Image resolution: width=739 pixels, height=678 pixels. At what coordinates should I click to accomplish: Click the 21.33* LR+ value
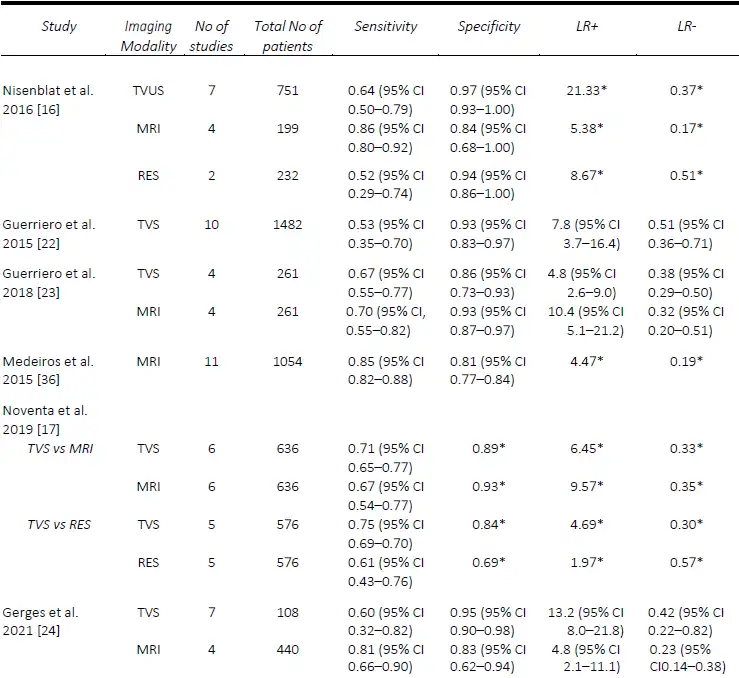click(587, 90)
